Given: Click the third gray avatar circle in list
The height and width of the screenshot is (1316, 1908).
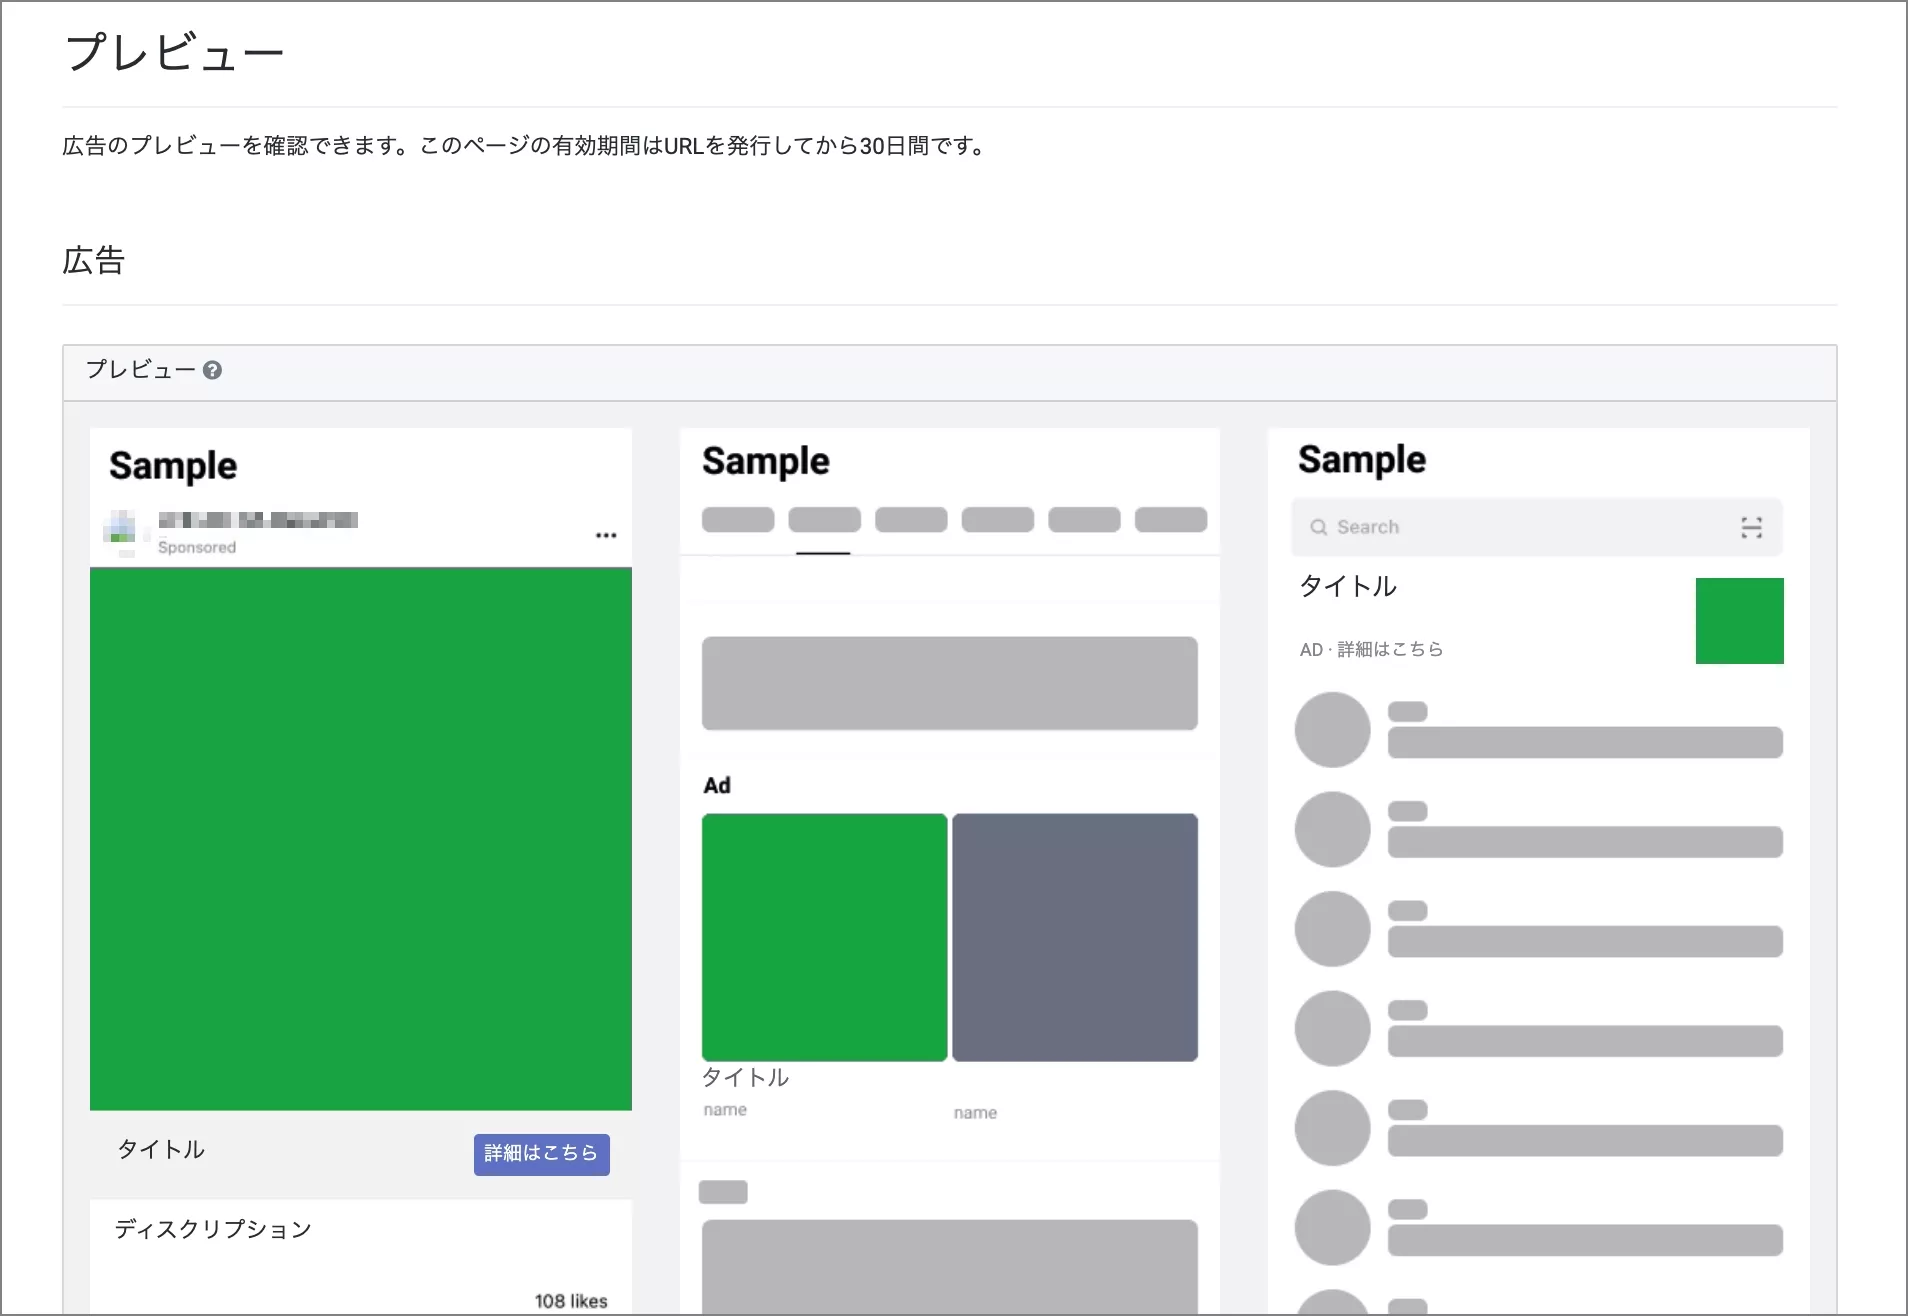Looking at the screenshot, I should point(1332,929).
